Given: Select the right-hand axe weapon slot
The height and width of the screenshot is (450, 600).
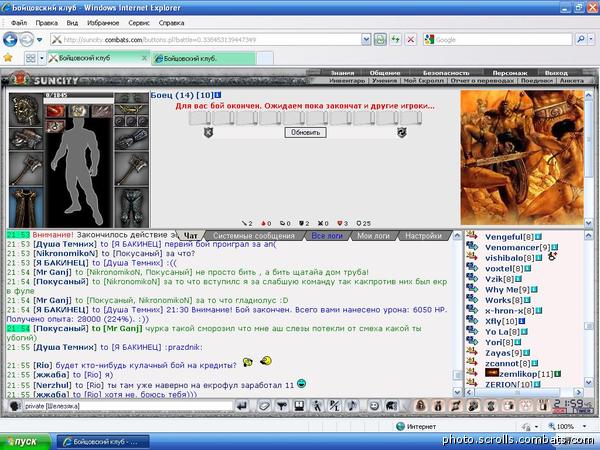Looking at the screenshot, I should click(131, 169).
